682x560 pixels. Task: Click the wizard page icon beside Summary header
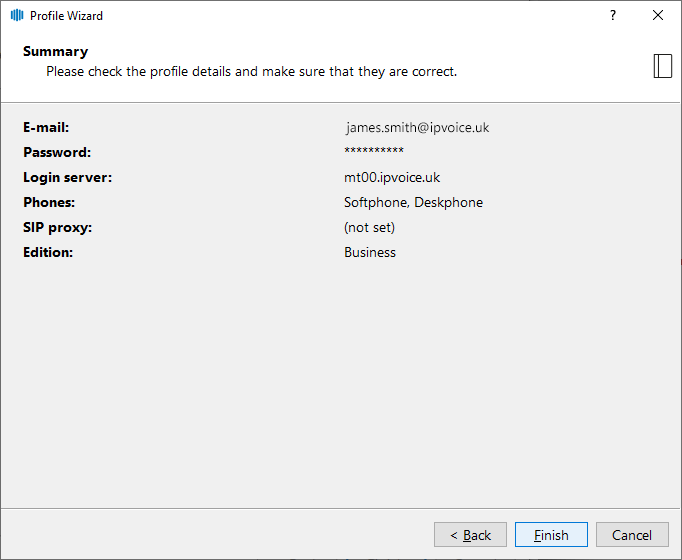click(x=662, y=65)
